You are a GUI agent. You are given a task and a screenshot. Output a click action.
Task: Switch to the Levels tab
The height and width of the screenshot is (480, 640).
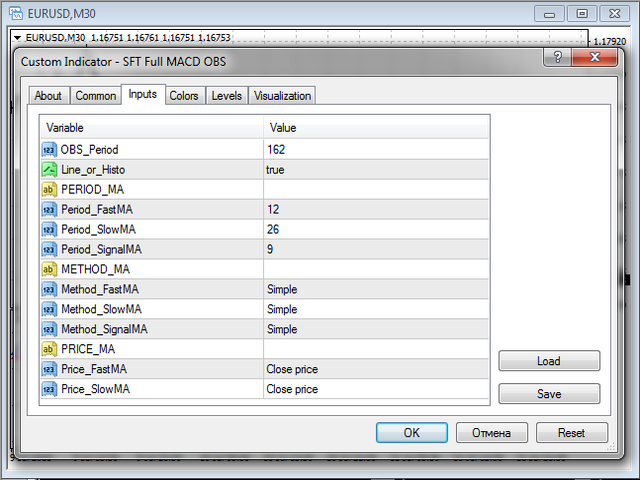[x=227, y=96]
